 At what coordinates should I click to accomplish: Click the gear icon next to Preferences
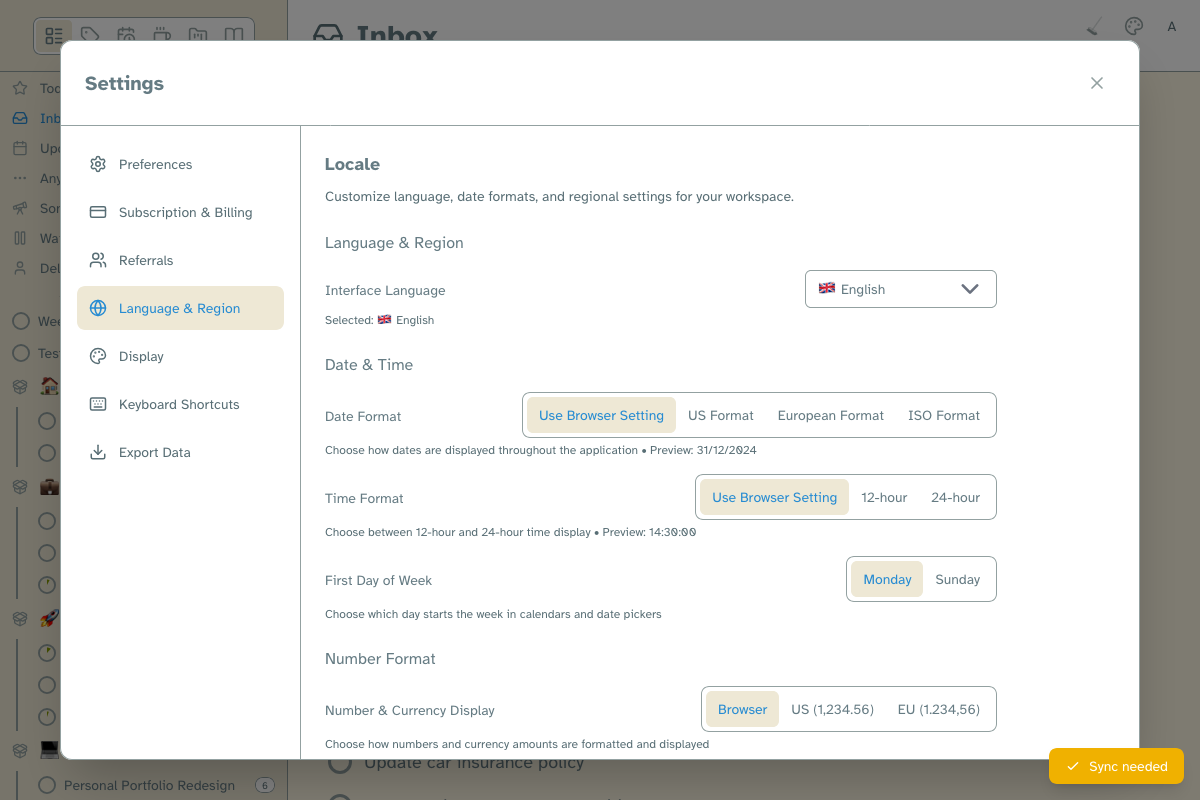tap(97, 164)
